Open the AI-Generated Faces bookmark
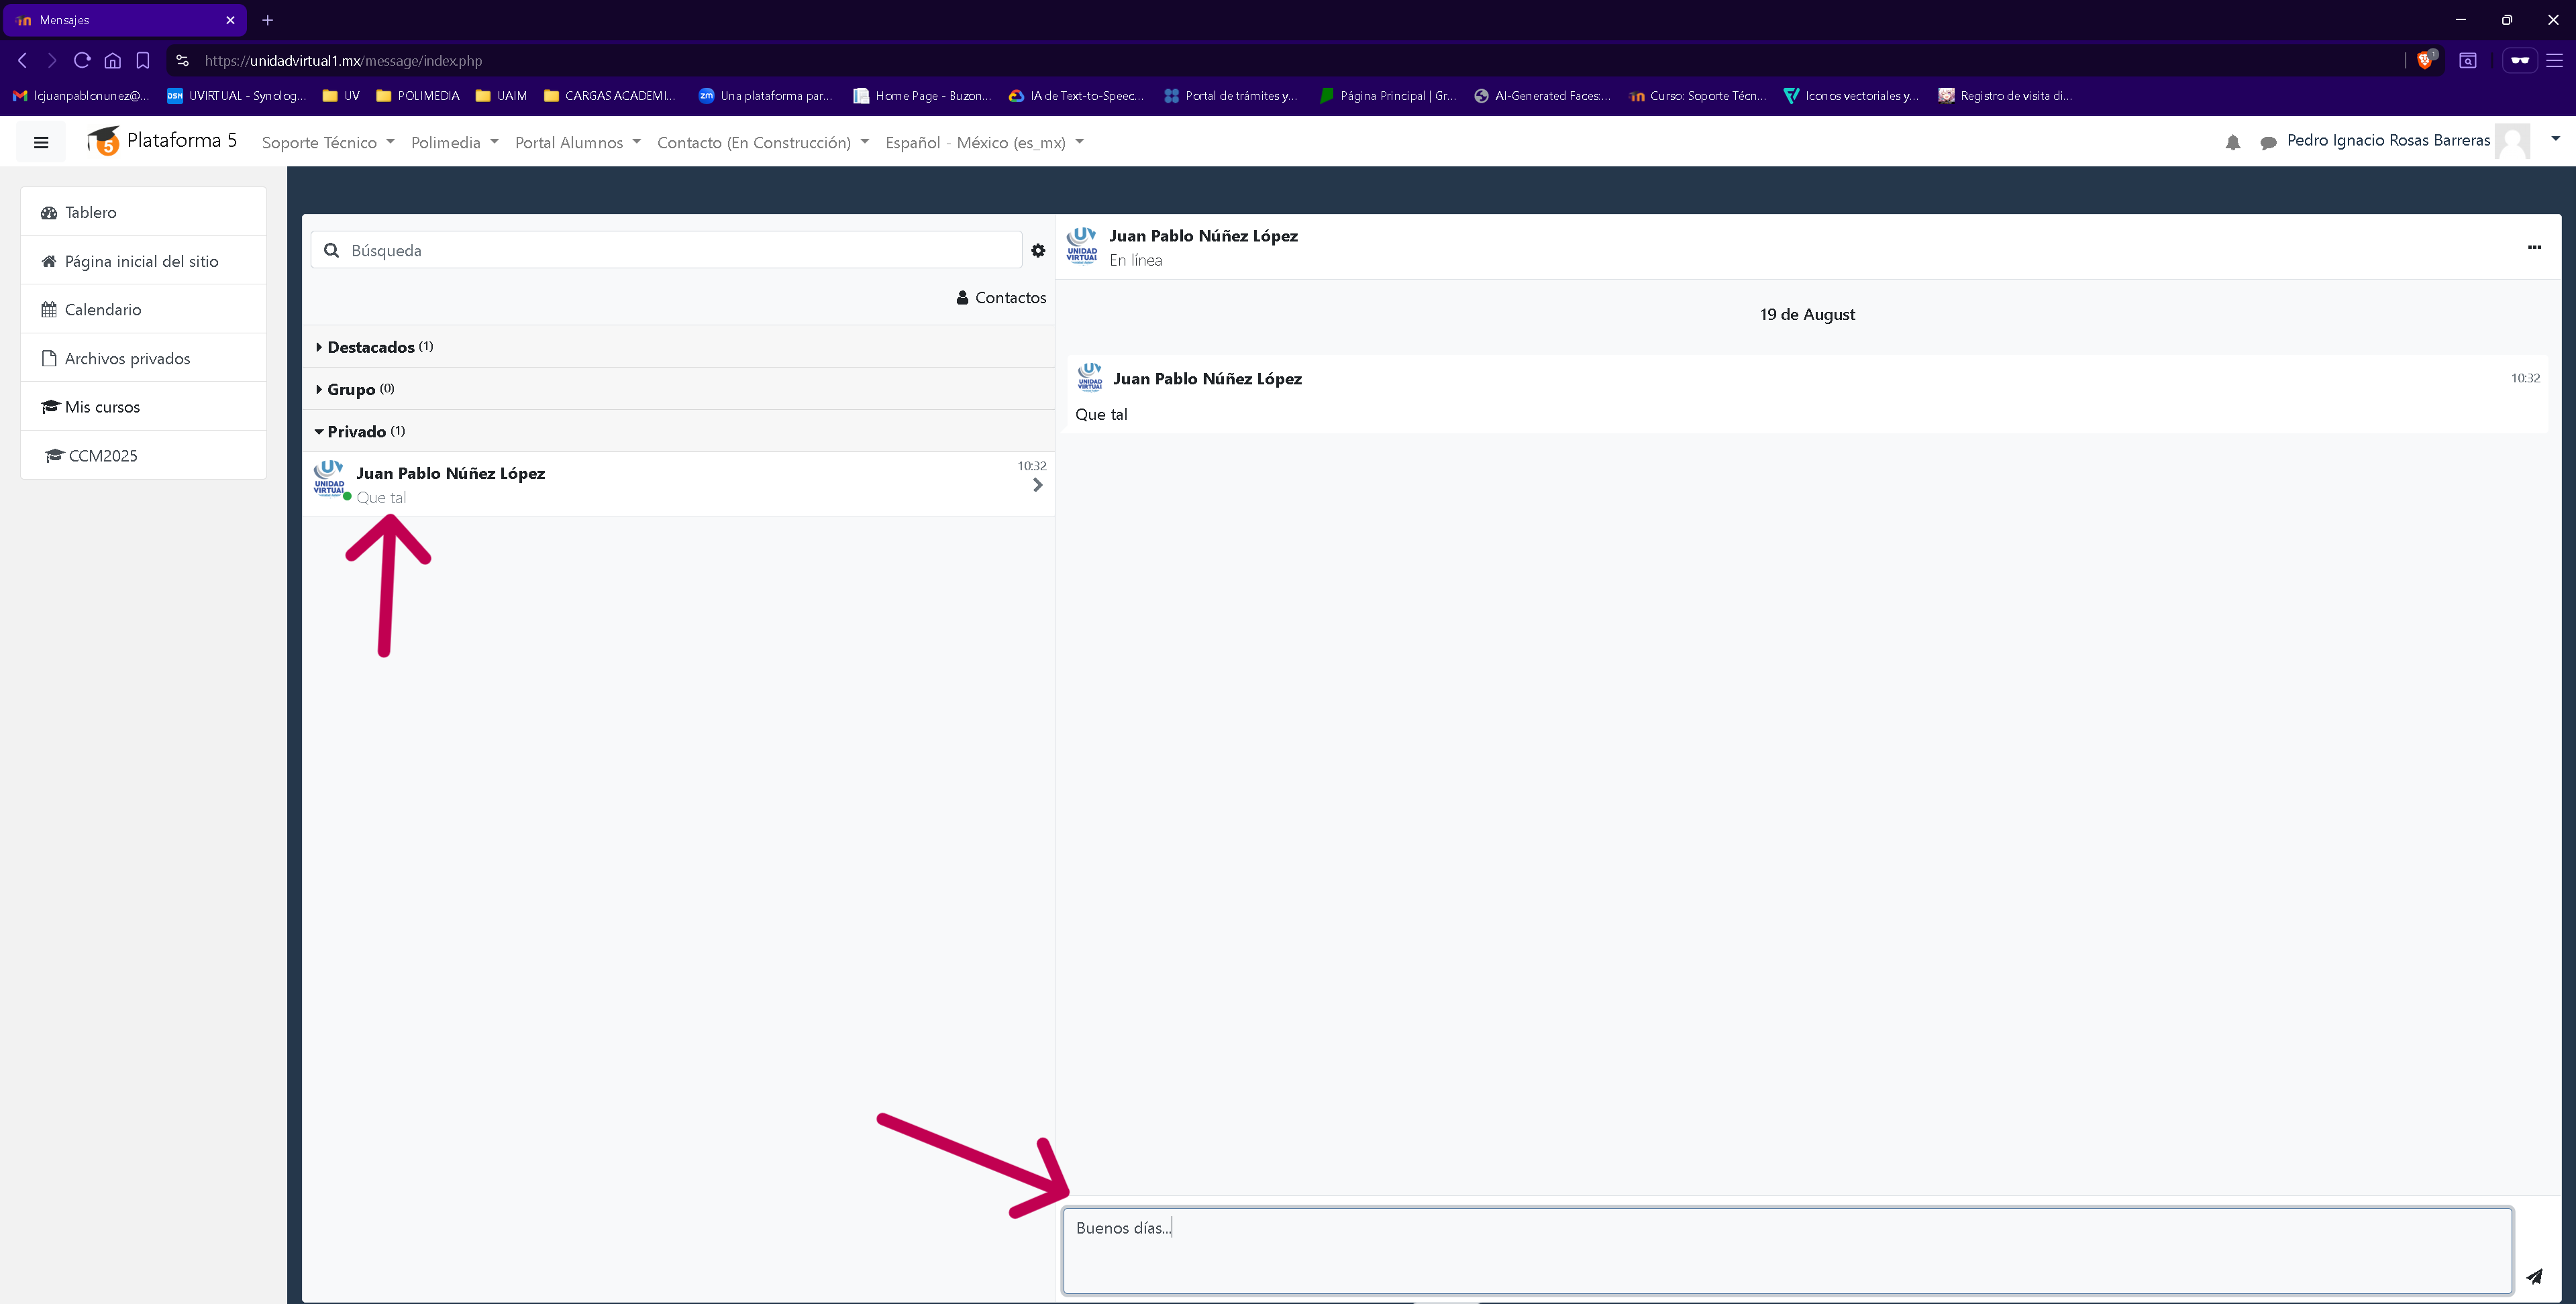This screenshot has height=1304, width=2576. click(x=1542, y=96)
